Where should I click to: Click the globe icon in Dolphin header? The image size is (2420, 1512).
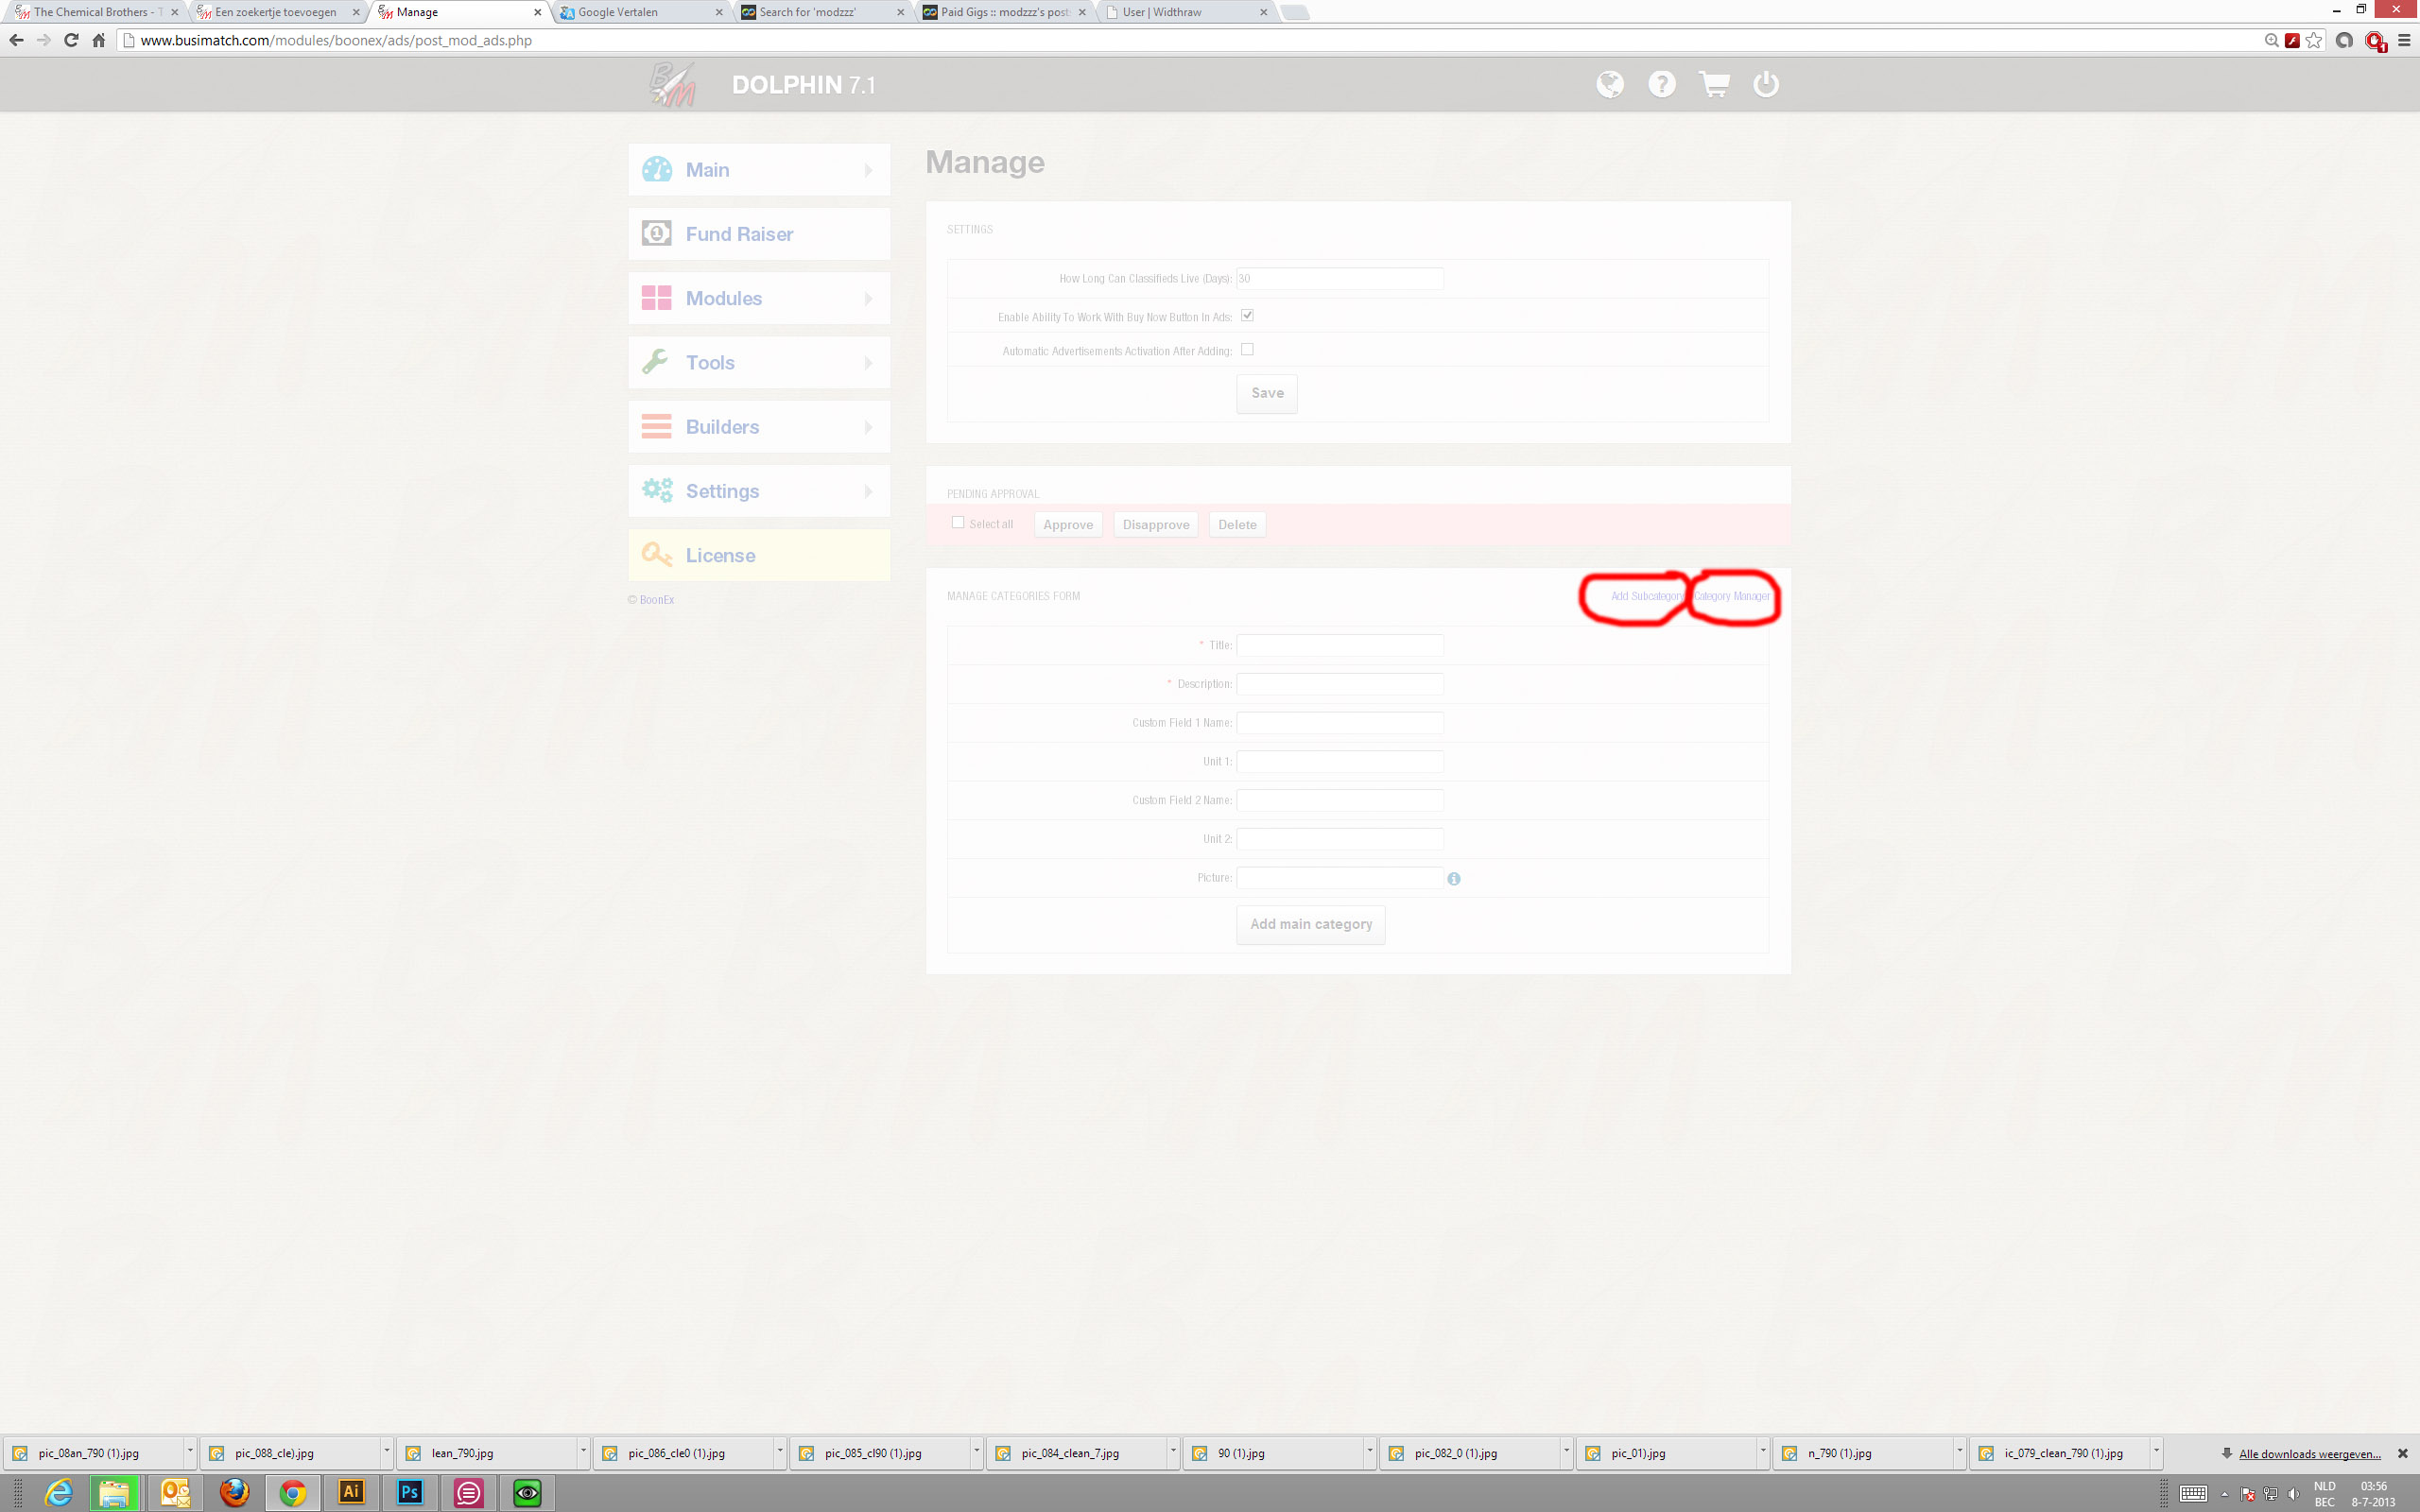[x=1609, y=84]
